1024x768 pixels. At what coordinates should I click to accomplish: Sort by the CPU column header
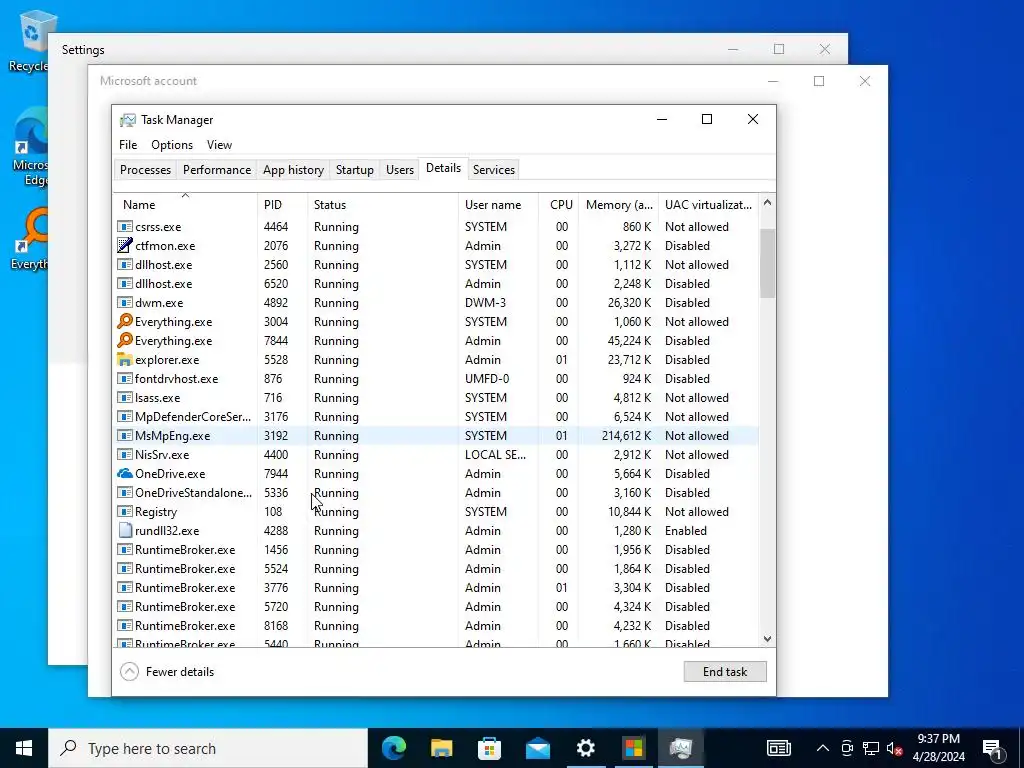(560, 204)
